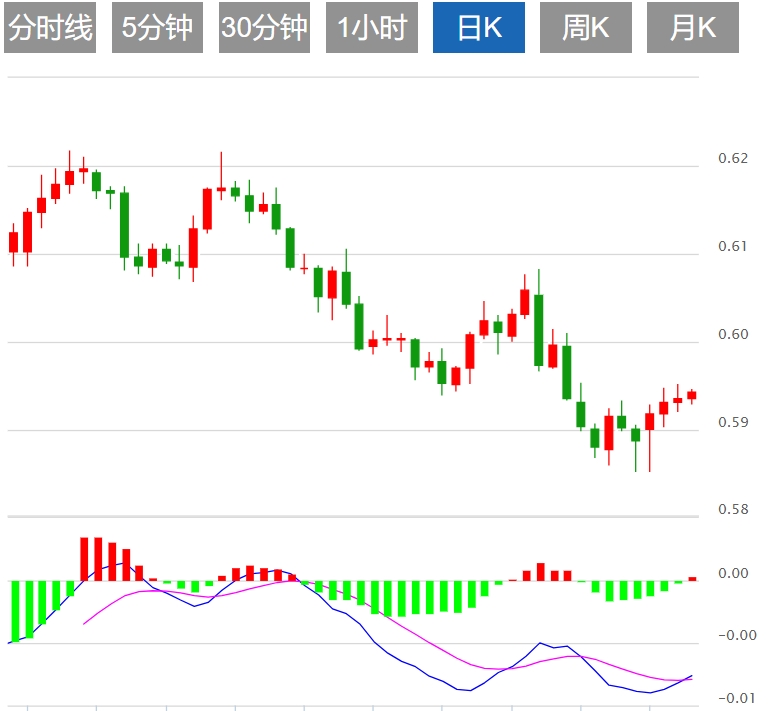Image resolution: width=771 pixels, height=711 pixels.
Task: Click the left start of magenta signal line
Action: point(83,624)
